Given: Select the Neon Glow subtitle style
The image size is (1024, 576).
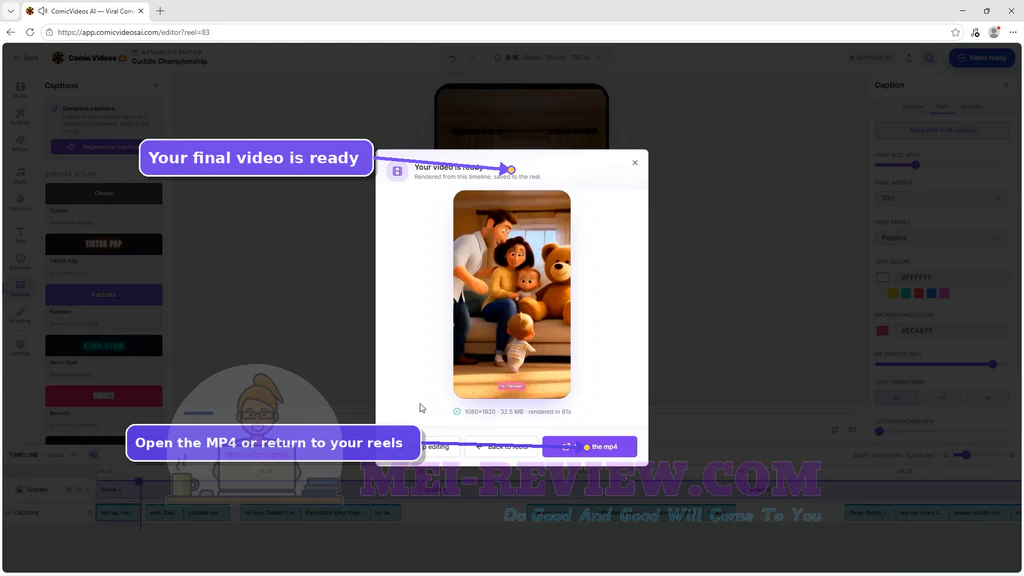Looking at the screenshot, I should pos(104,357).
